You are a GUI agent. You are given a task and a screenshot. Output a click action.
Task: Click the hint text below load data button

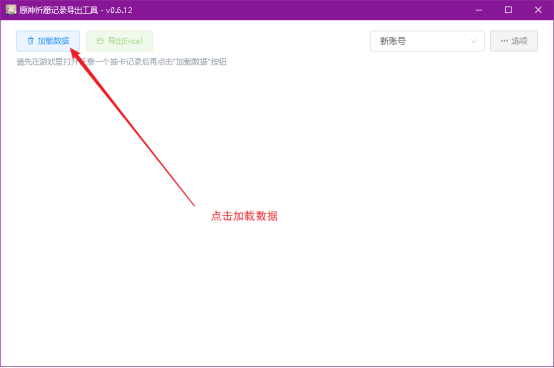[122, 62]
